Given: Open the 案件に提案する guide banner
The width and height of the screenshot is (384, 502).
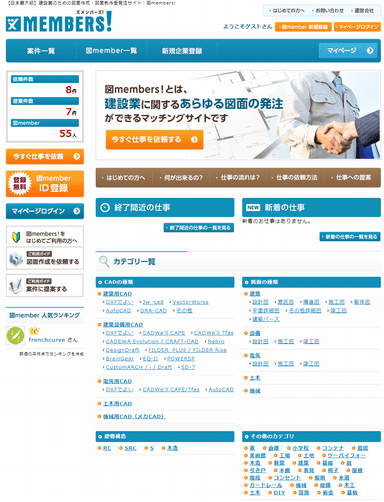Looking at the screenshot, I should point(45,286).
